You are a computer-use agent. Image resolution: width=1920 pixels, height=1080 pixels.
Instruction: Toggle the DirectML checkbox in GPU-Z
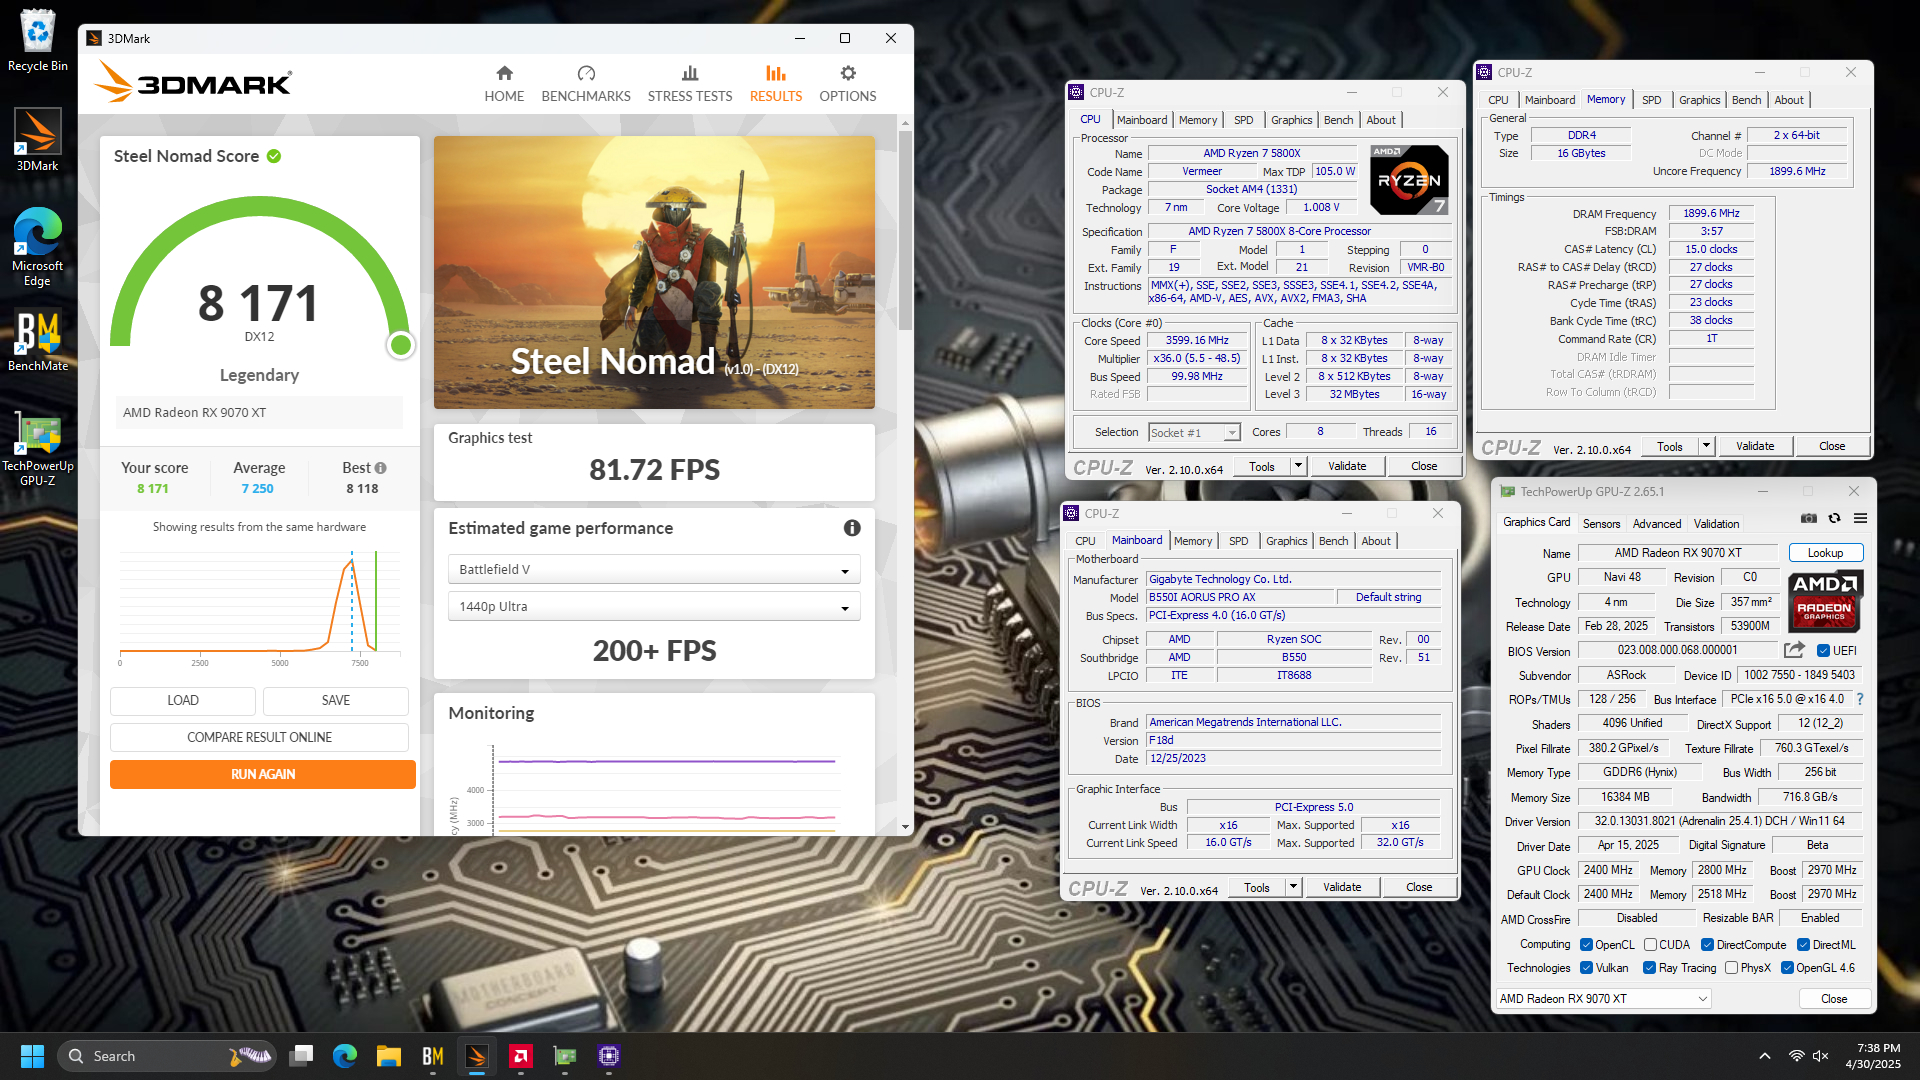[1803, 945]
